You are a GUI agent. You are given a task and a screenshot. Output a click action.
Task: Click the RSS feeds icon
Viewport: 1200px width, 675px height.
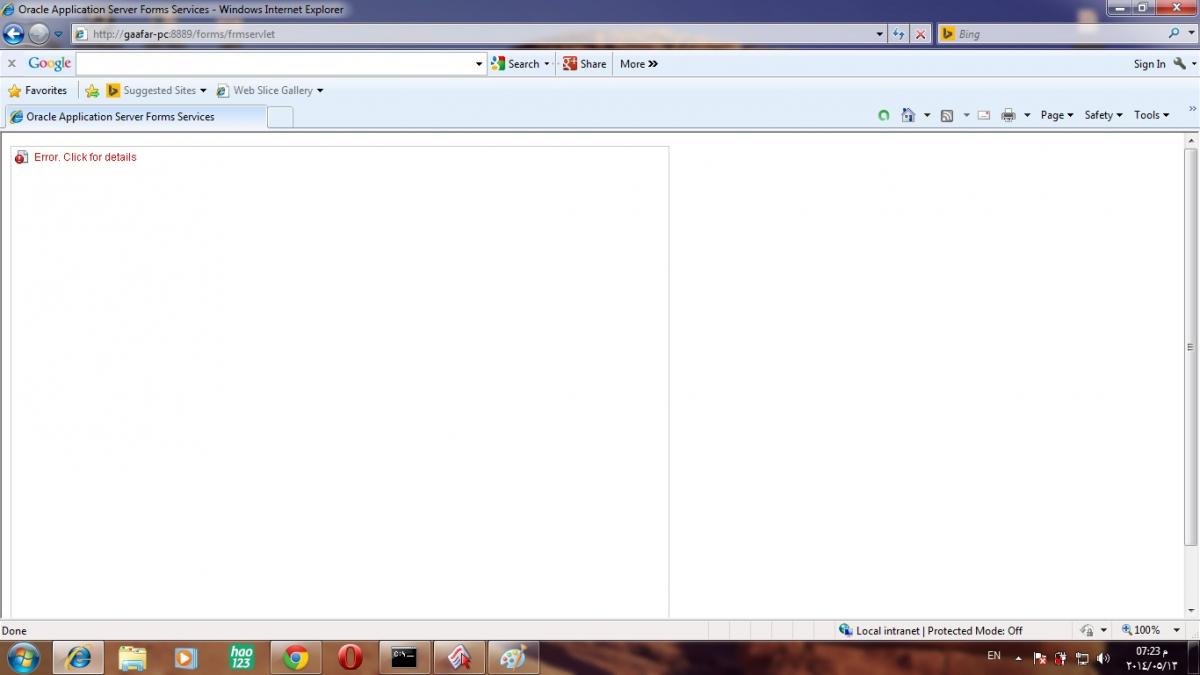click(x=946, y=115)
